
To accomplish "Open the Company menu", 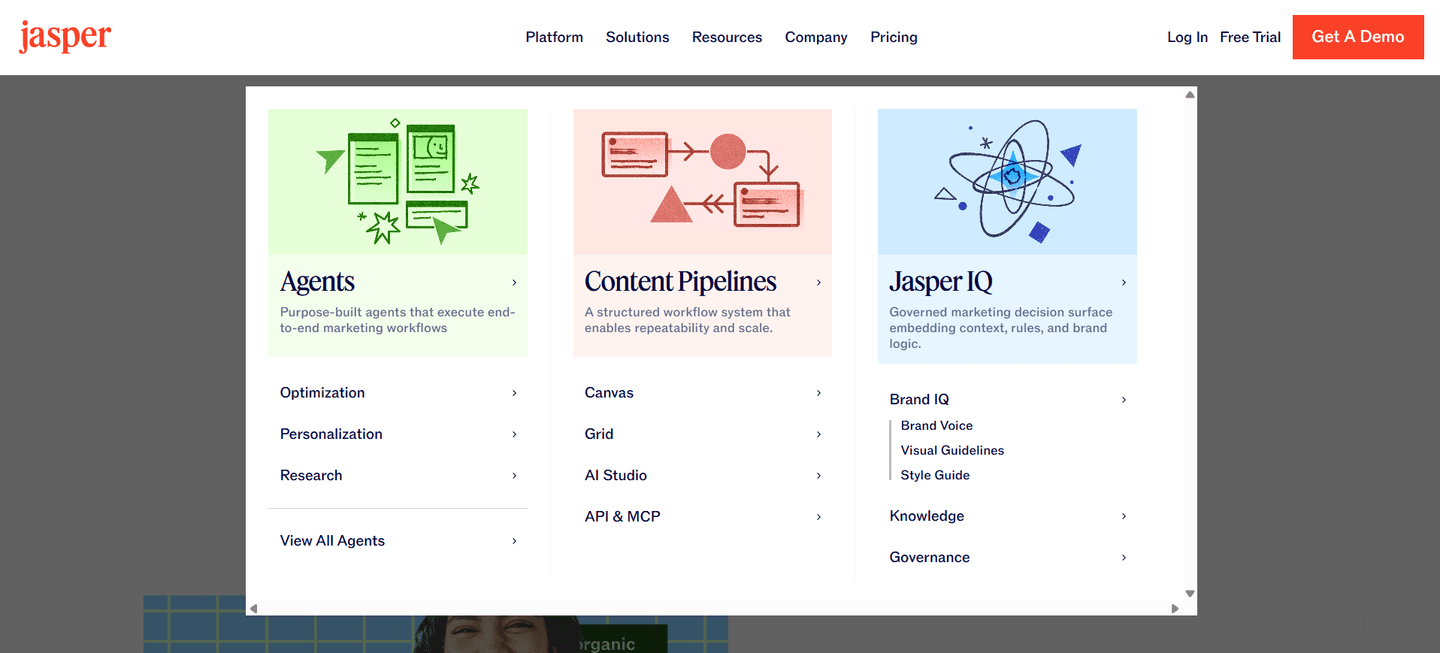I will [816, 37].
